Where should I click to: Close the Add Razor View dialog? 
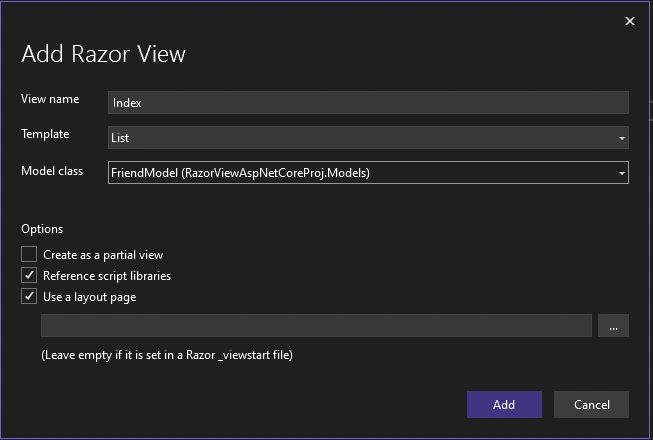[x=630, y=21]
